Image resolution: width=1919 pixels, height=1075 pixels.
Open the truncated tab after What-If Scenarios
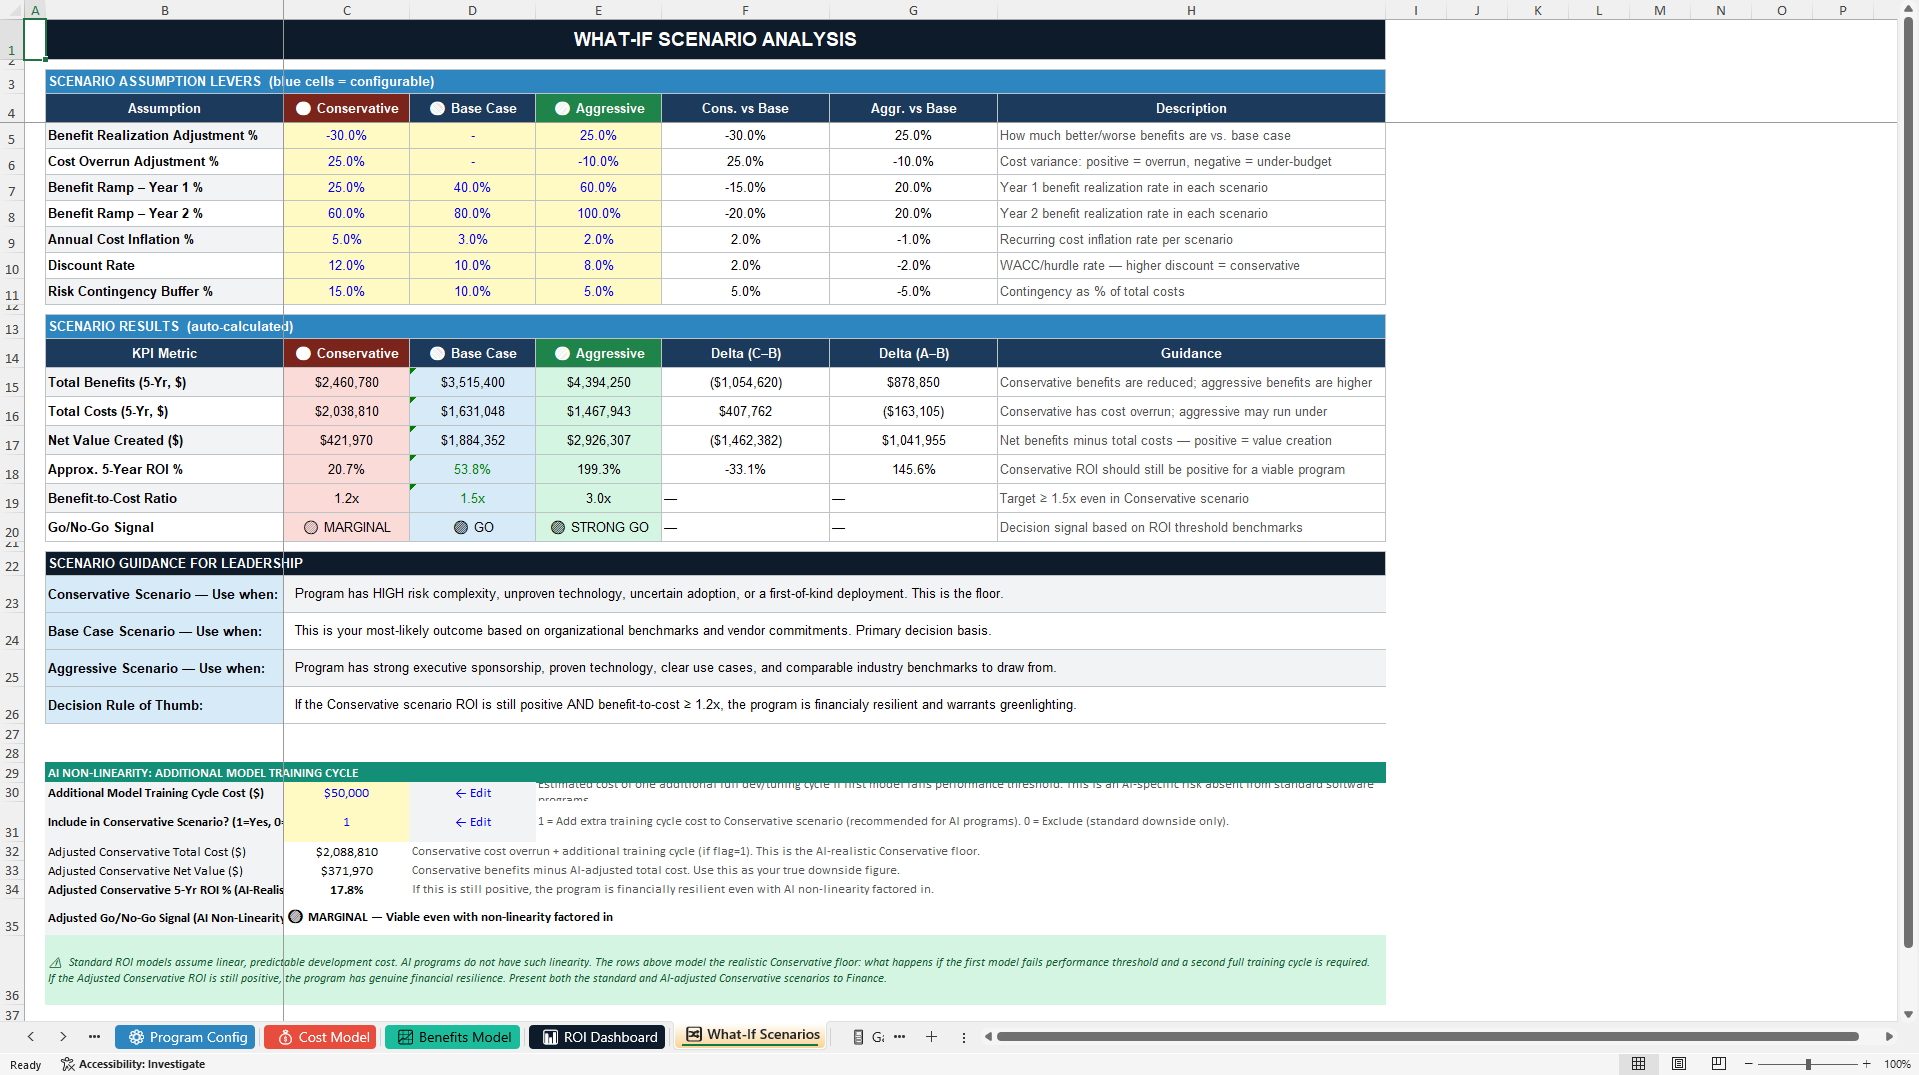pos(868,1037)
